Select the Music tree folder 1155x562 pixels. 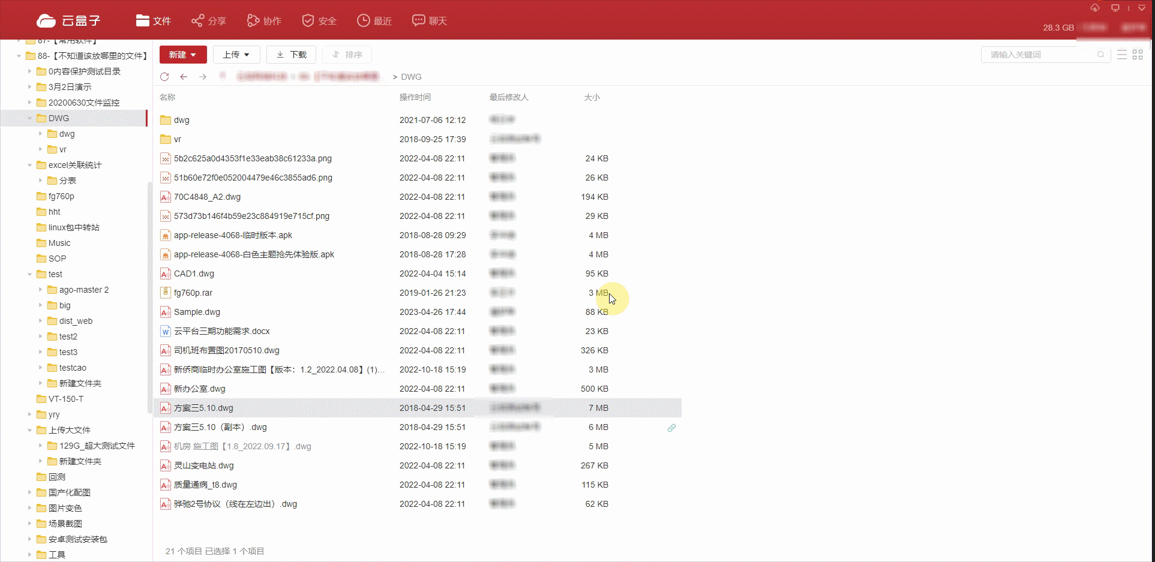click(60, 243)
